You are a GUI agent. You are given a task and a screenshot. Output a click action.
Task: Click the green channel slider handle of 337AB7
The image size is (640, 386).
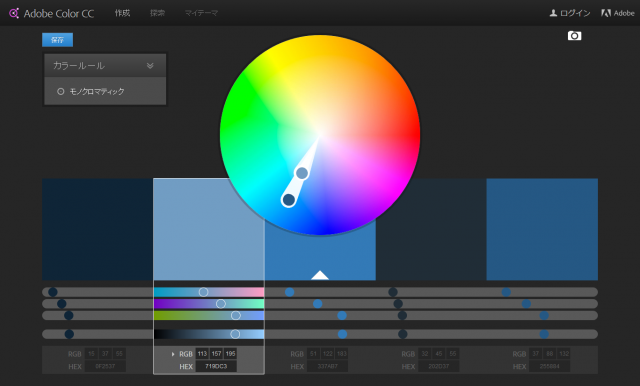pyautogui.click(x=318, y=304)
